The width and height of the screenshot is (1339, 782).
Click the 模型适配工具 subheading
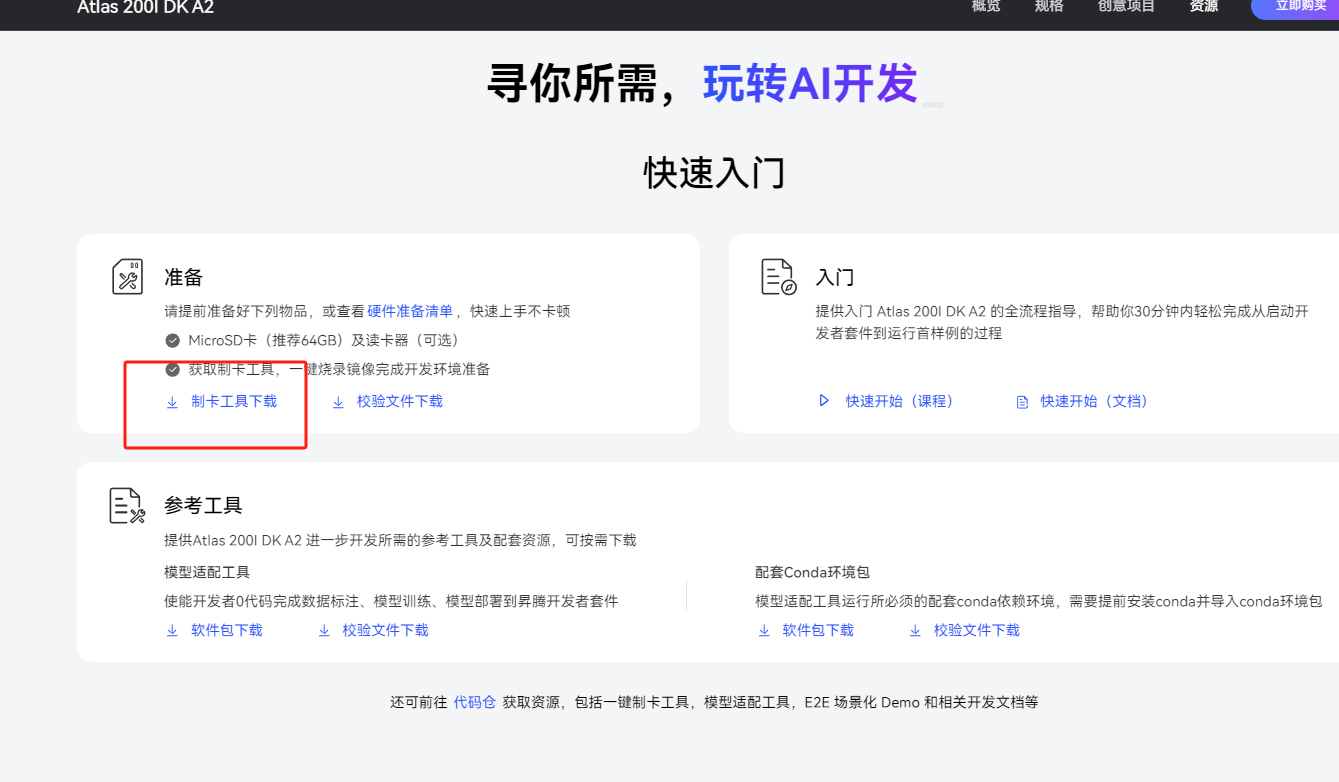tap(207, 572)
